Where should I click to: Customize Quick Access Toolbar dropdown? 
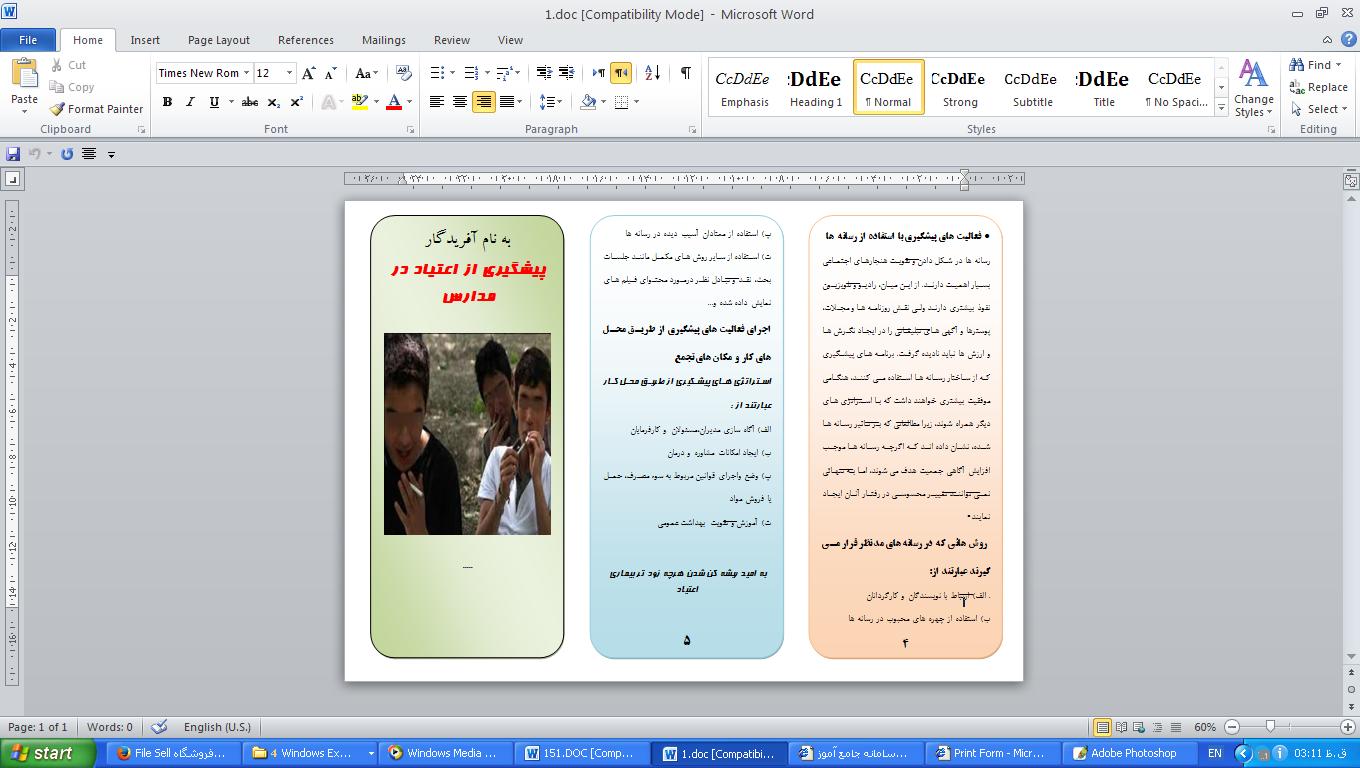pyautogui.click(x=111, y=154)
